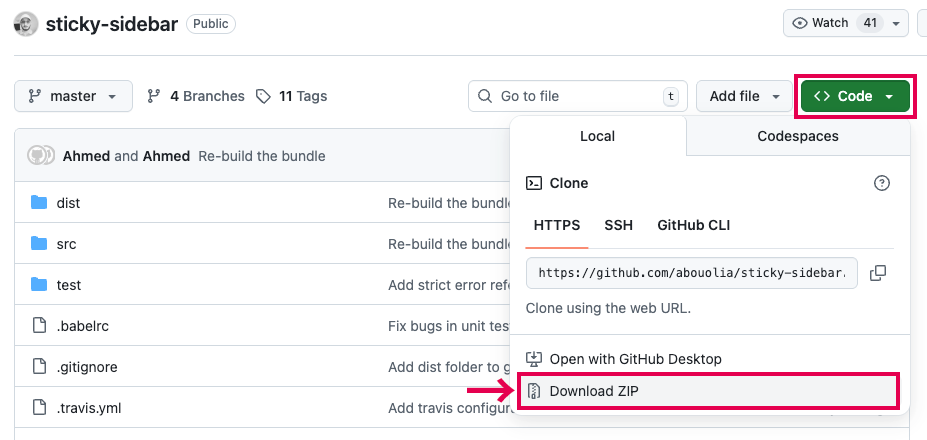Click the copy clone URL icon
Viewport: 927px width, 440px height.
pos(878,273)
